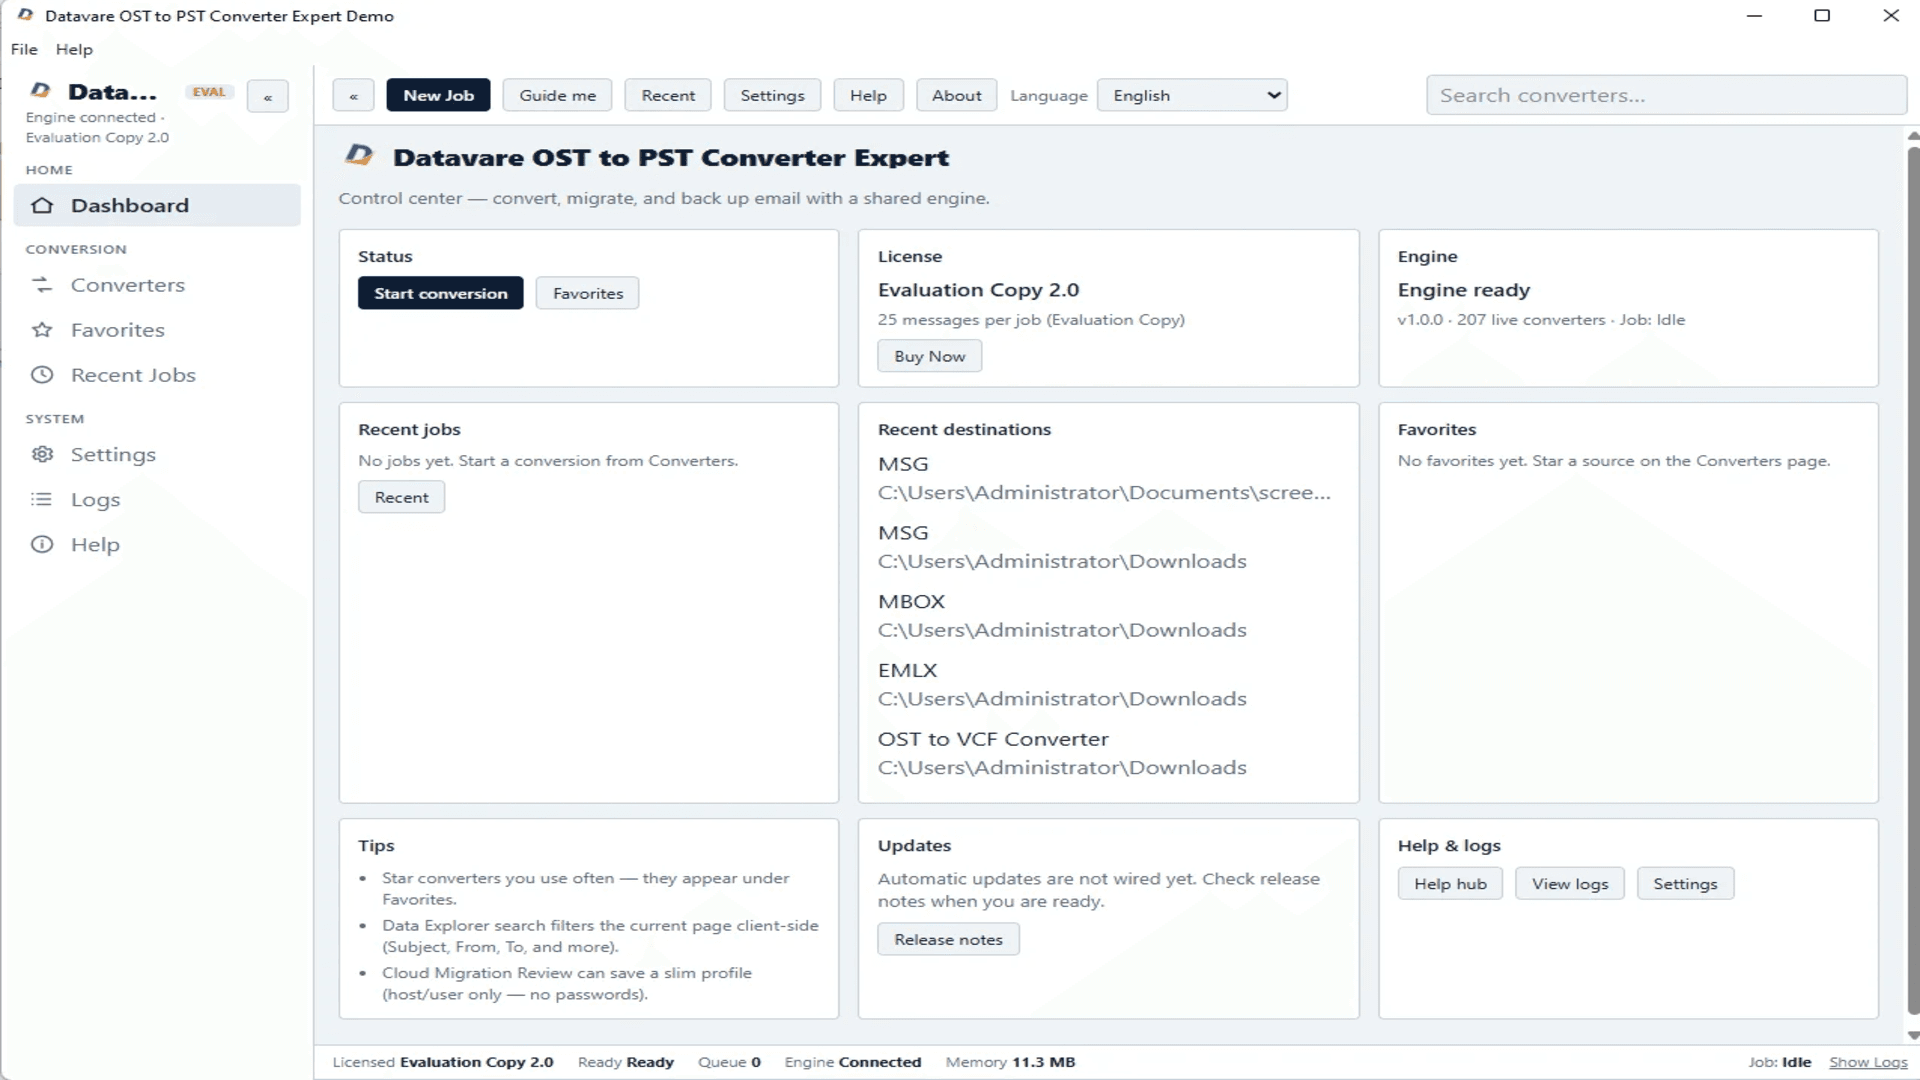Click the Buy Now button

929,356
